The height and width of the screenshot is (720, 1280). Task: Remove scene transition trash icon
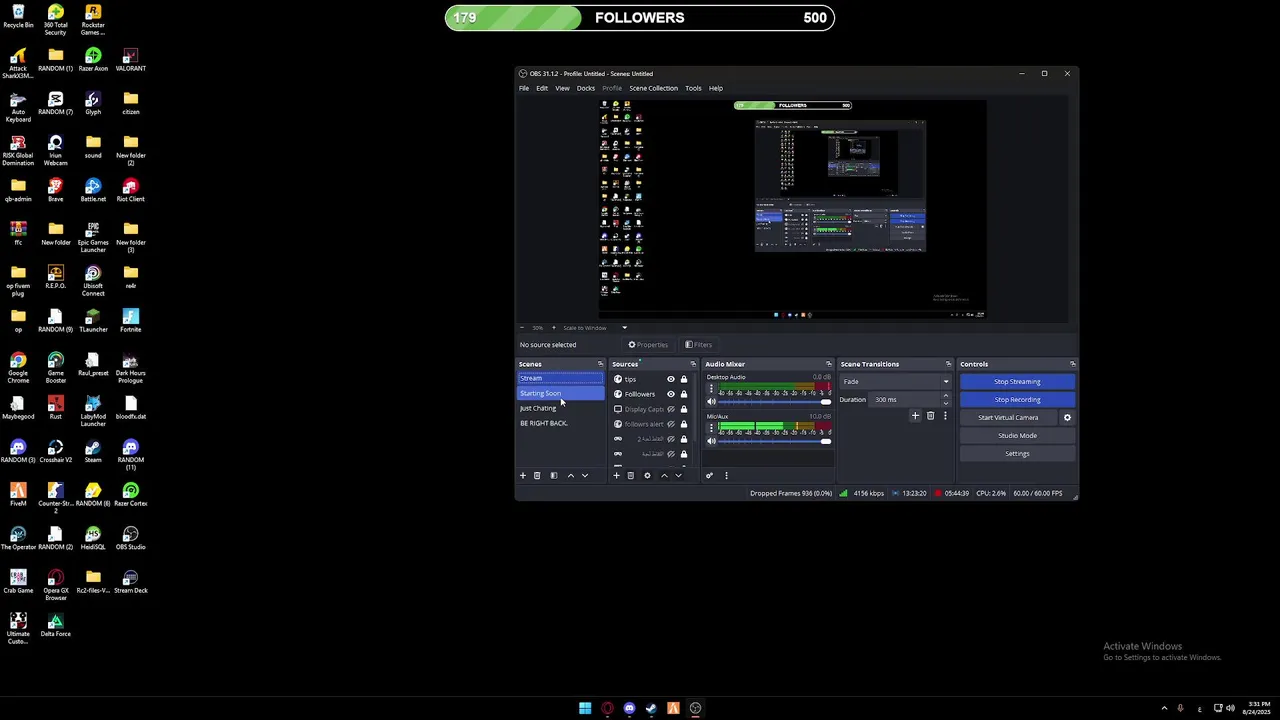tap(930, 416)
